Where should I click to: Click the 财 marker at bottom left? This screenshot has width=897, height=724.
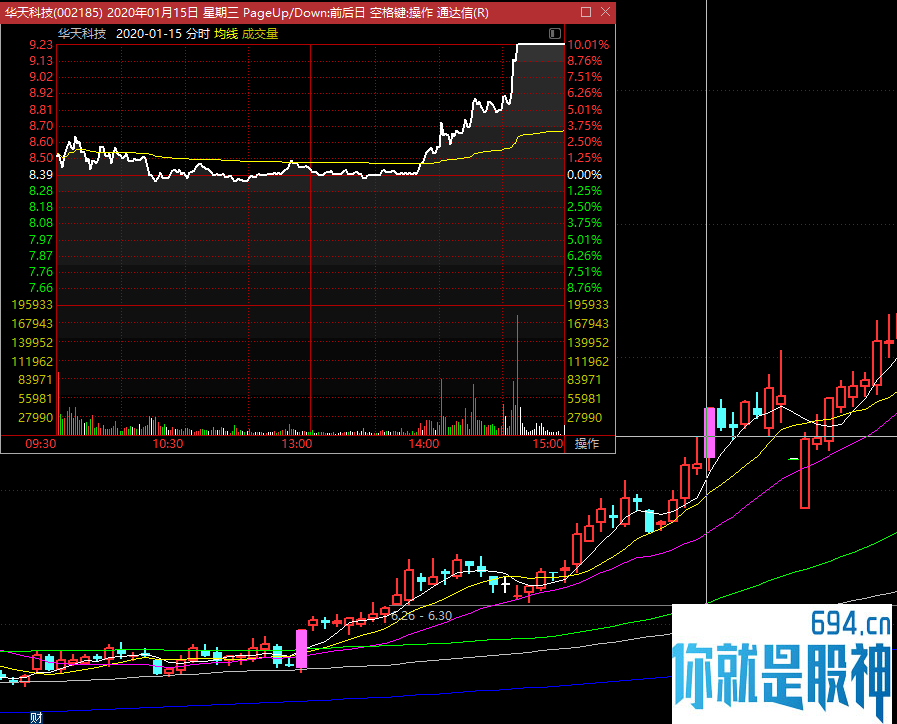[36, 718]
